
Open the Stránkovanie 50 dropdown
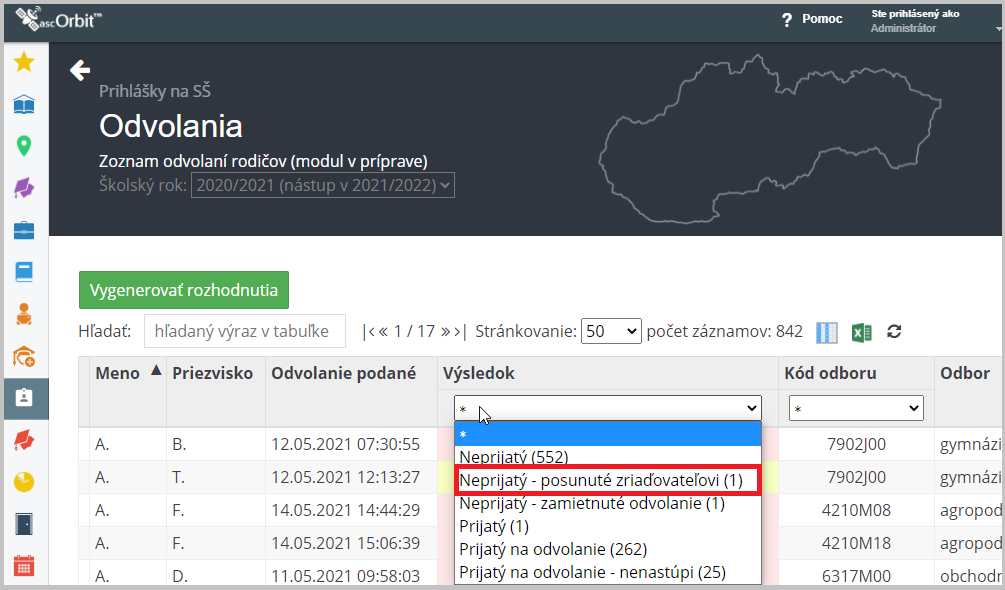click(611, 331)
